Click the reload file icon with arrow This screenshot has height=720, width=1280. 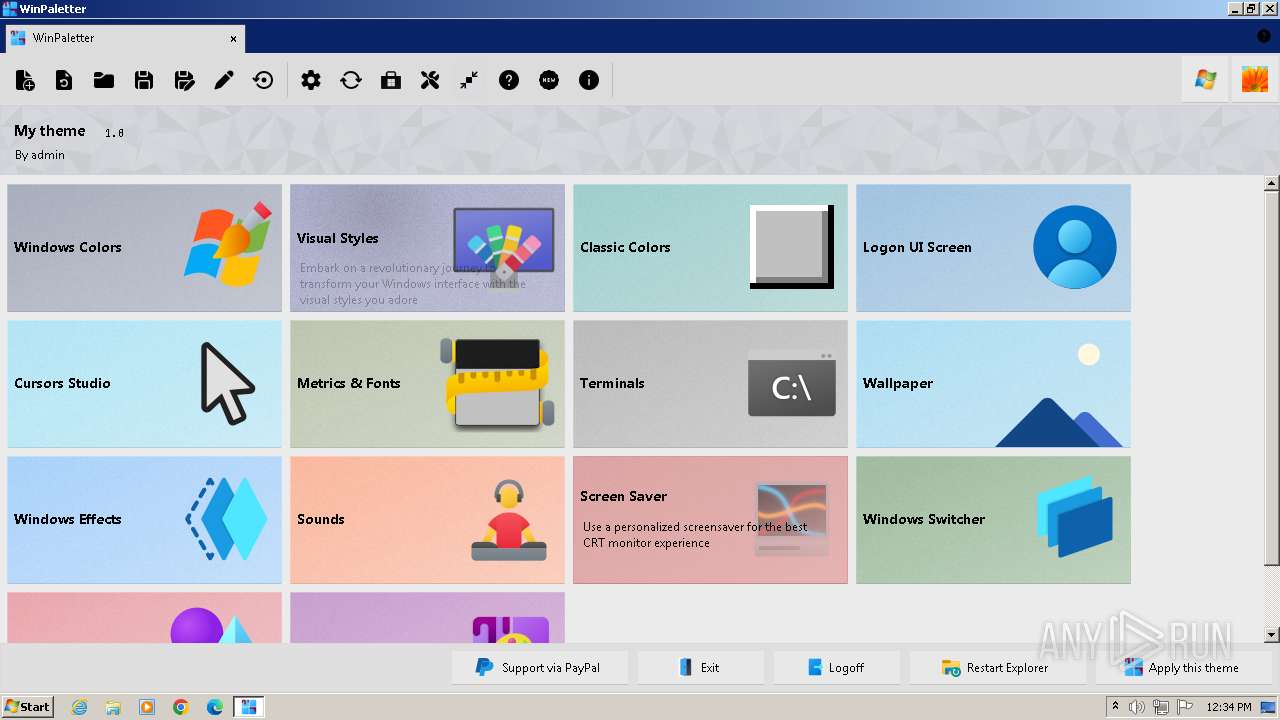[x=64, y=80]
